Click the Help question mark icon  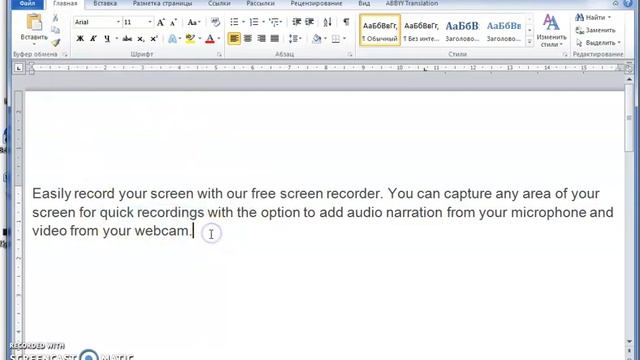(x=629, y=4)
